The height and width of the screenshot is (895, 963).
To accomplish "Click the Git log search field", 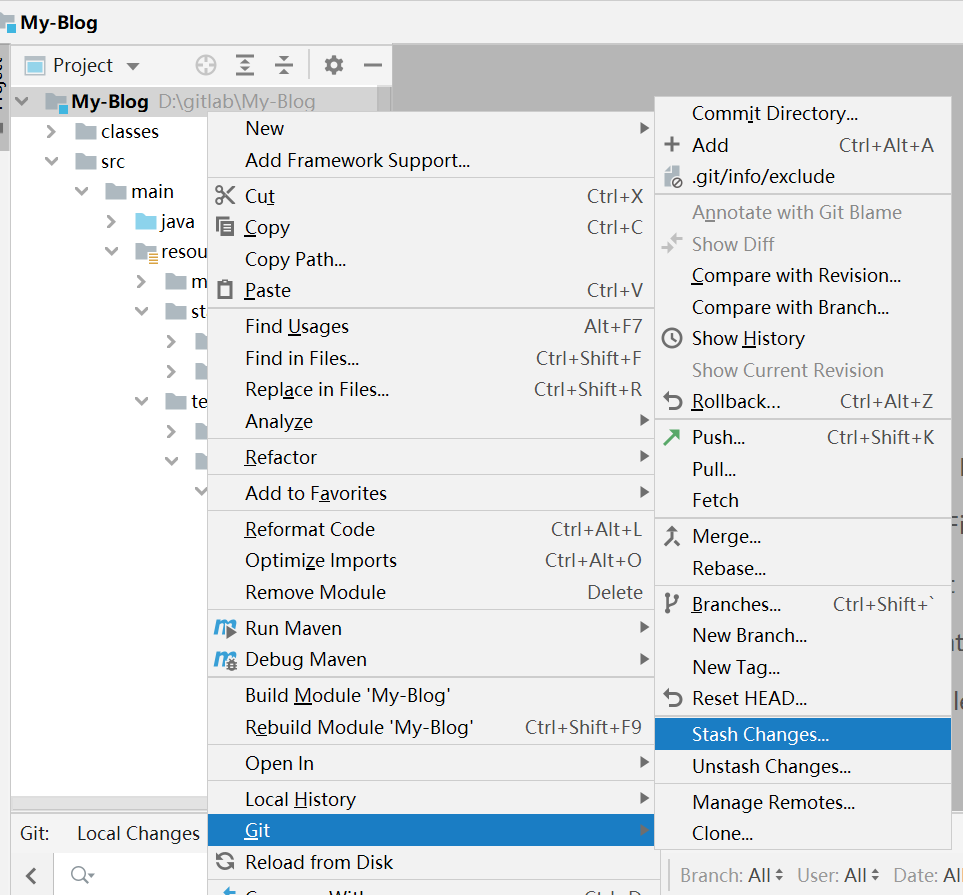I will [x=120, y=876].
